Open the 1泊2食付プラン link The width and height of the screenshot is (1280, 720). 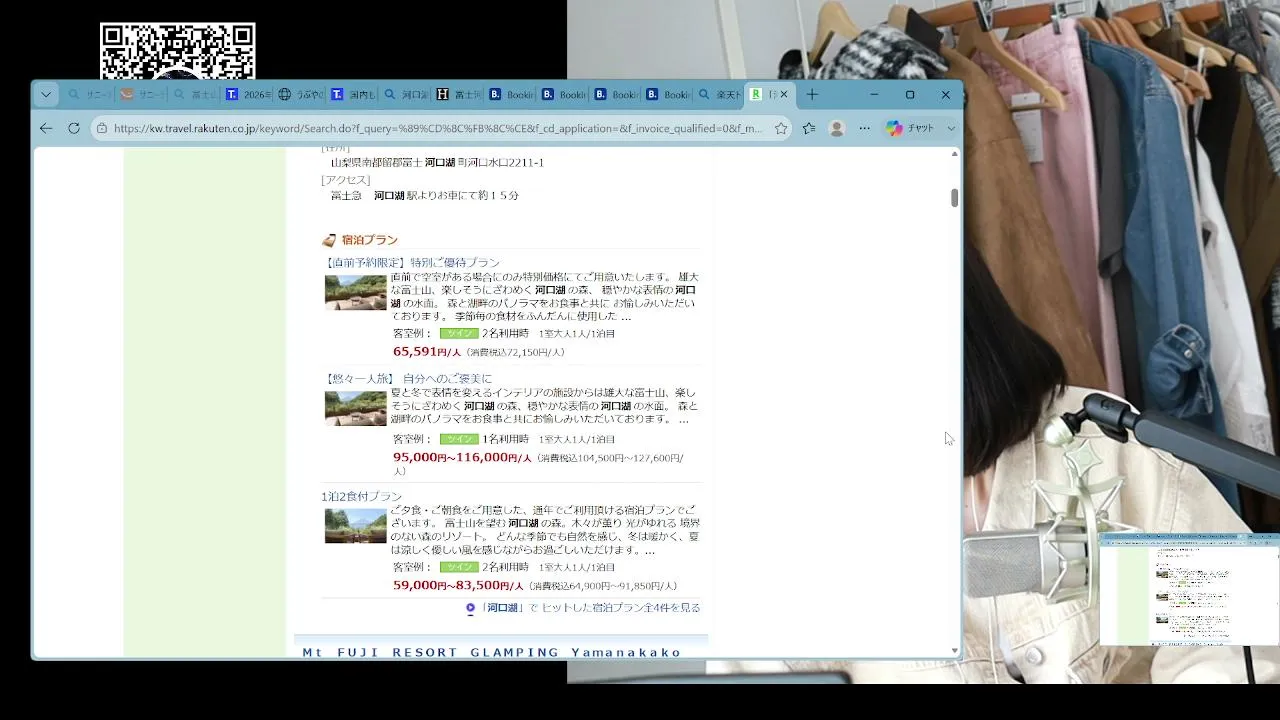pyautogui.click(x=361, y=497)
